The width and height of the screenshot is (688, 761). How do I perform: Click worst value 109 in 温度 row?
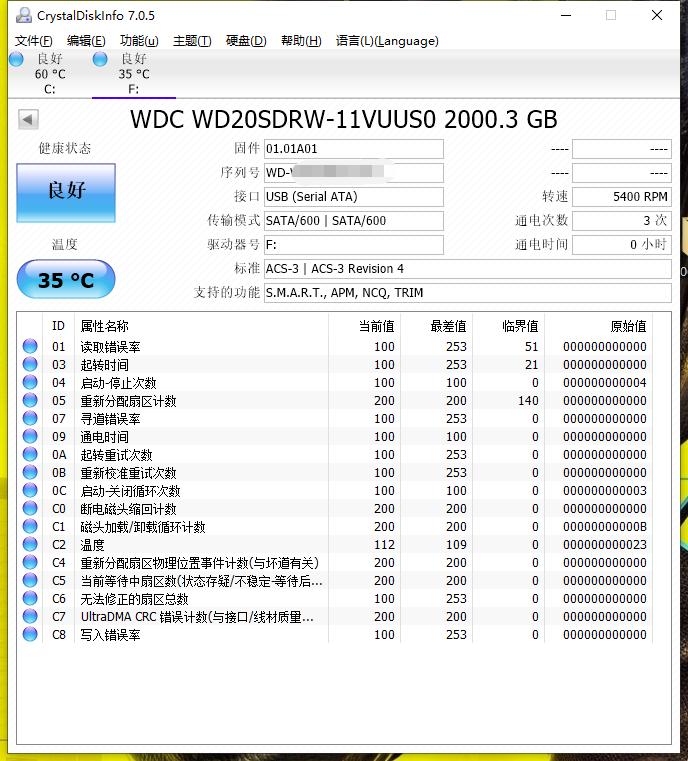tap(456, 544)
